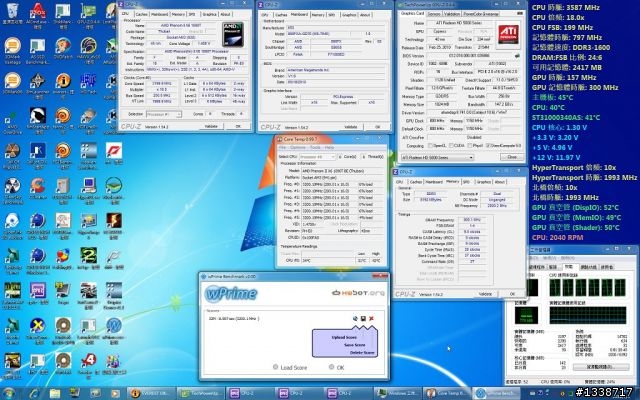Open the Caches tab in the first CPU-Z window
640x400 pixels.
(142, 14)
